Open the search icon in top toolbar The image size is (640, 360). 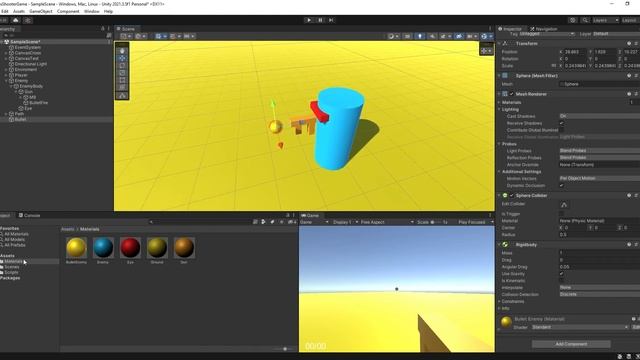tap(585, 20)
